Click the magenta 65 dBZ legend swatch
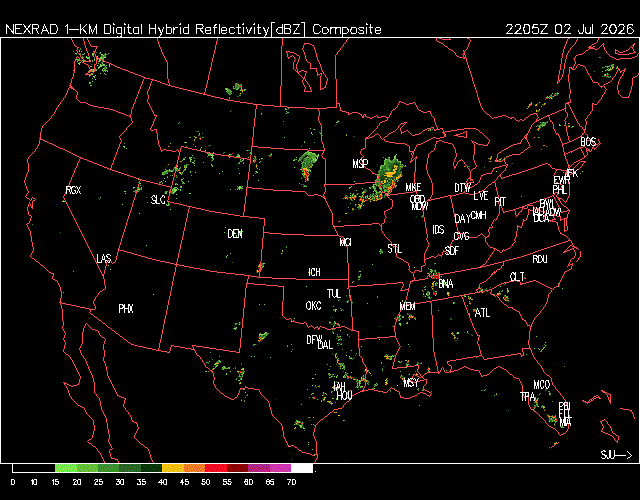Viewport: 640px width, 500px height. point(280,468)
